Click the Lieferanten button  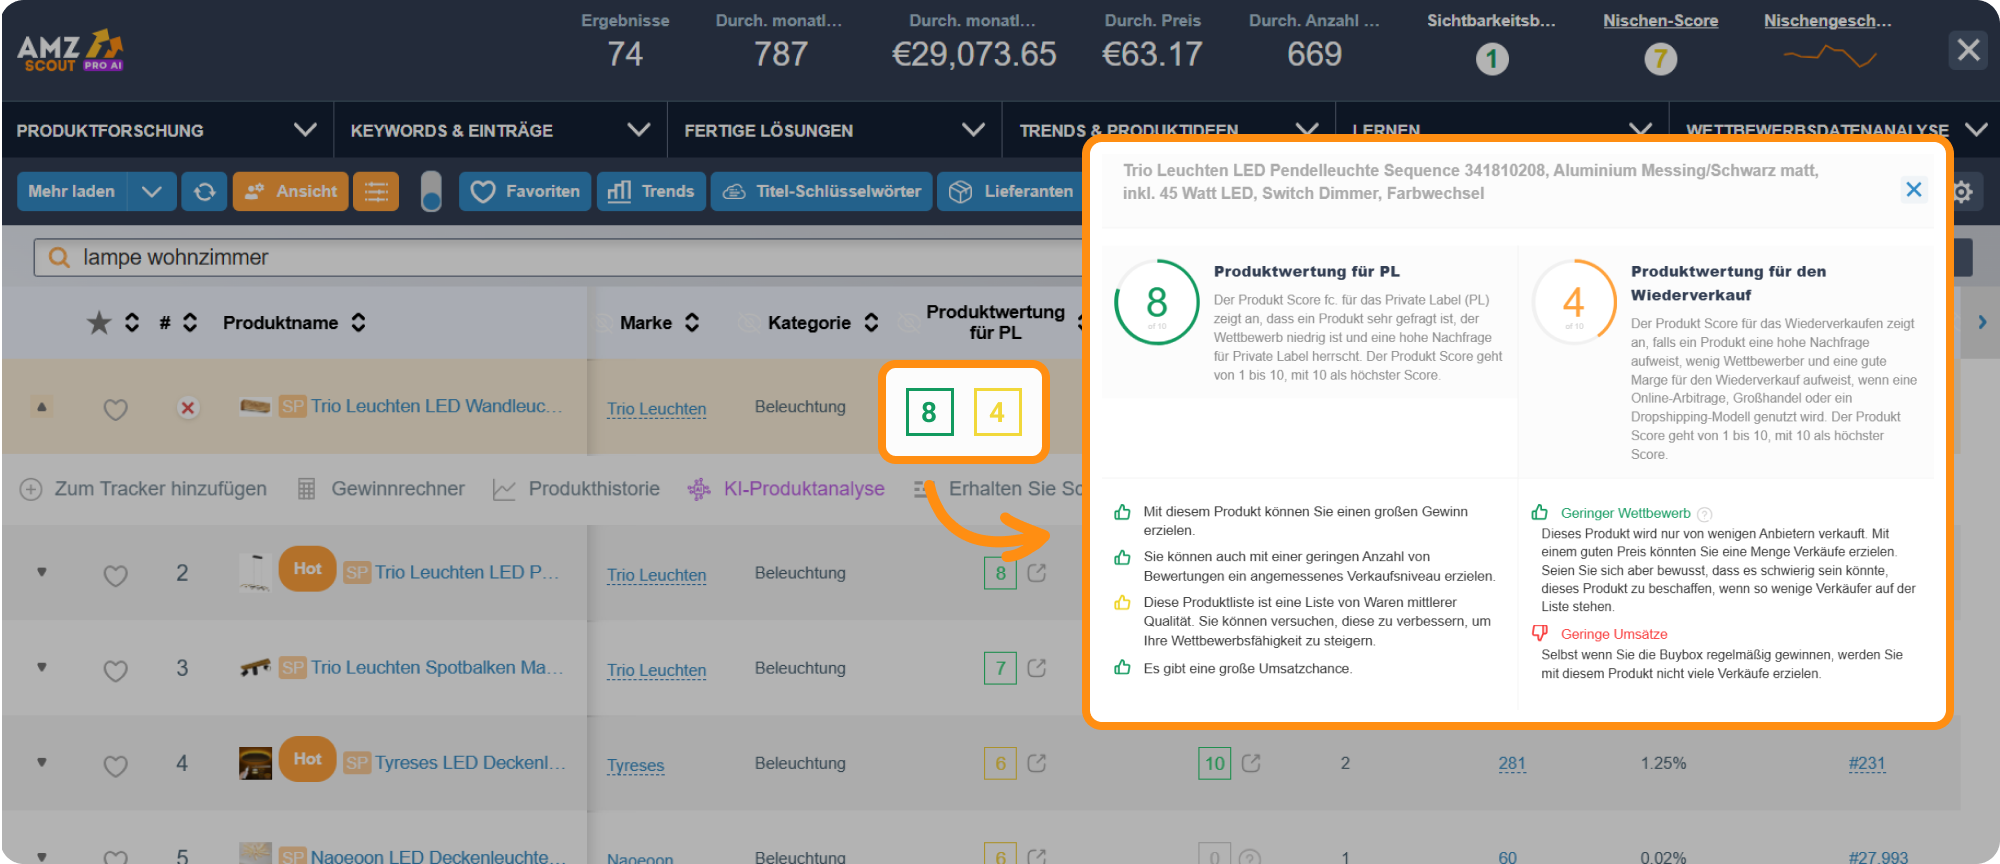(x=1010, y=191)
